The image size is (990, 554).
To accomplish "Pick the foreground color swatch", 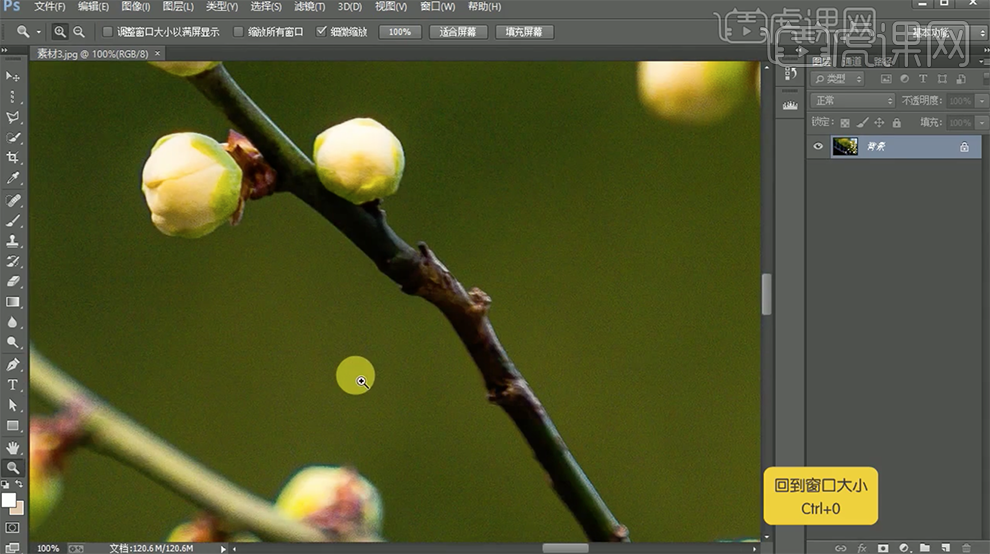I will point(8,500).
